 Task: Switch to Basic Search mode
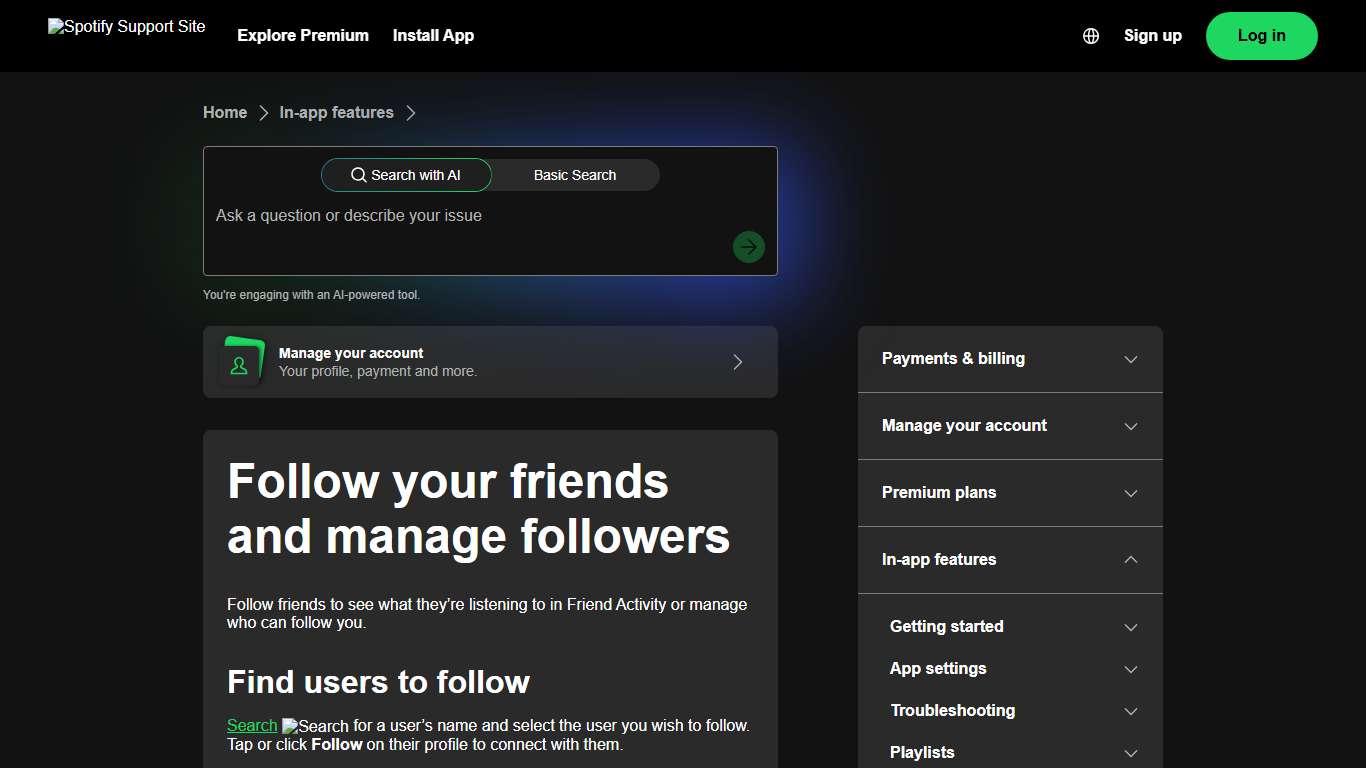[x=575, y=175]
